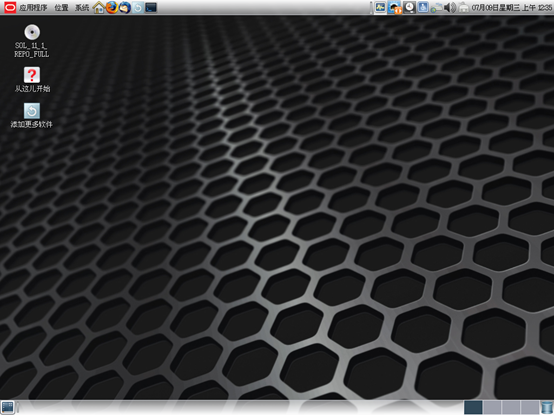Launch Firefox web browser from panel

coord(112,7)
